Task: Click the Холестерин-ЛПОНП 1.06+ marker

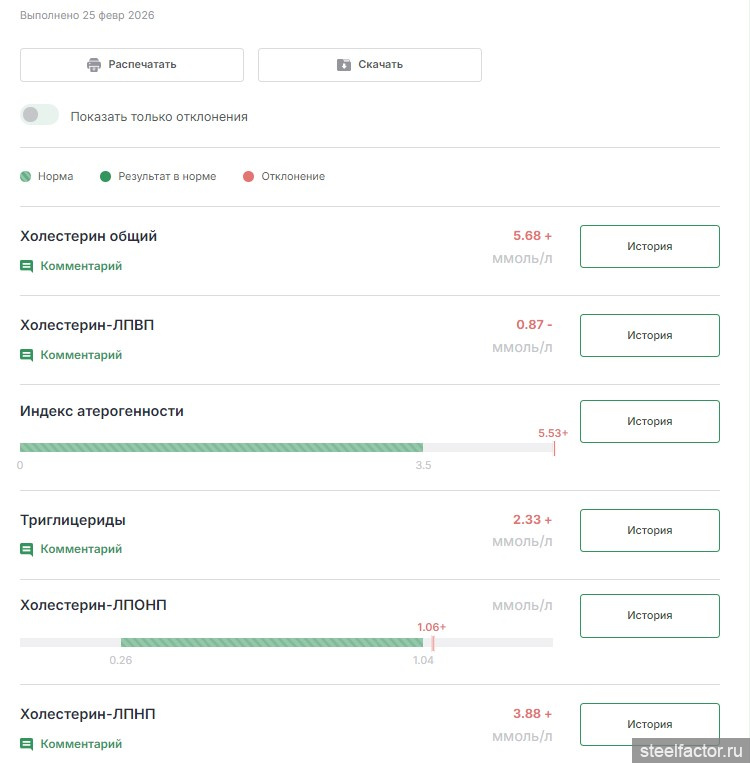Action: click(433, 642)
